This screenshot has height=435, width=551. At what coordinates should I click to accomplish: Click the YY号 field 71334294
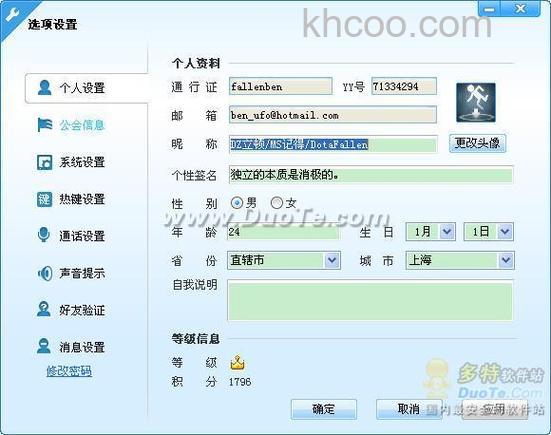404,86
